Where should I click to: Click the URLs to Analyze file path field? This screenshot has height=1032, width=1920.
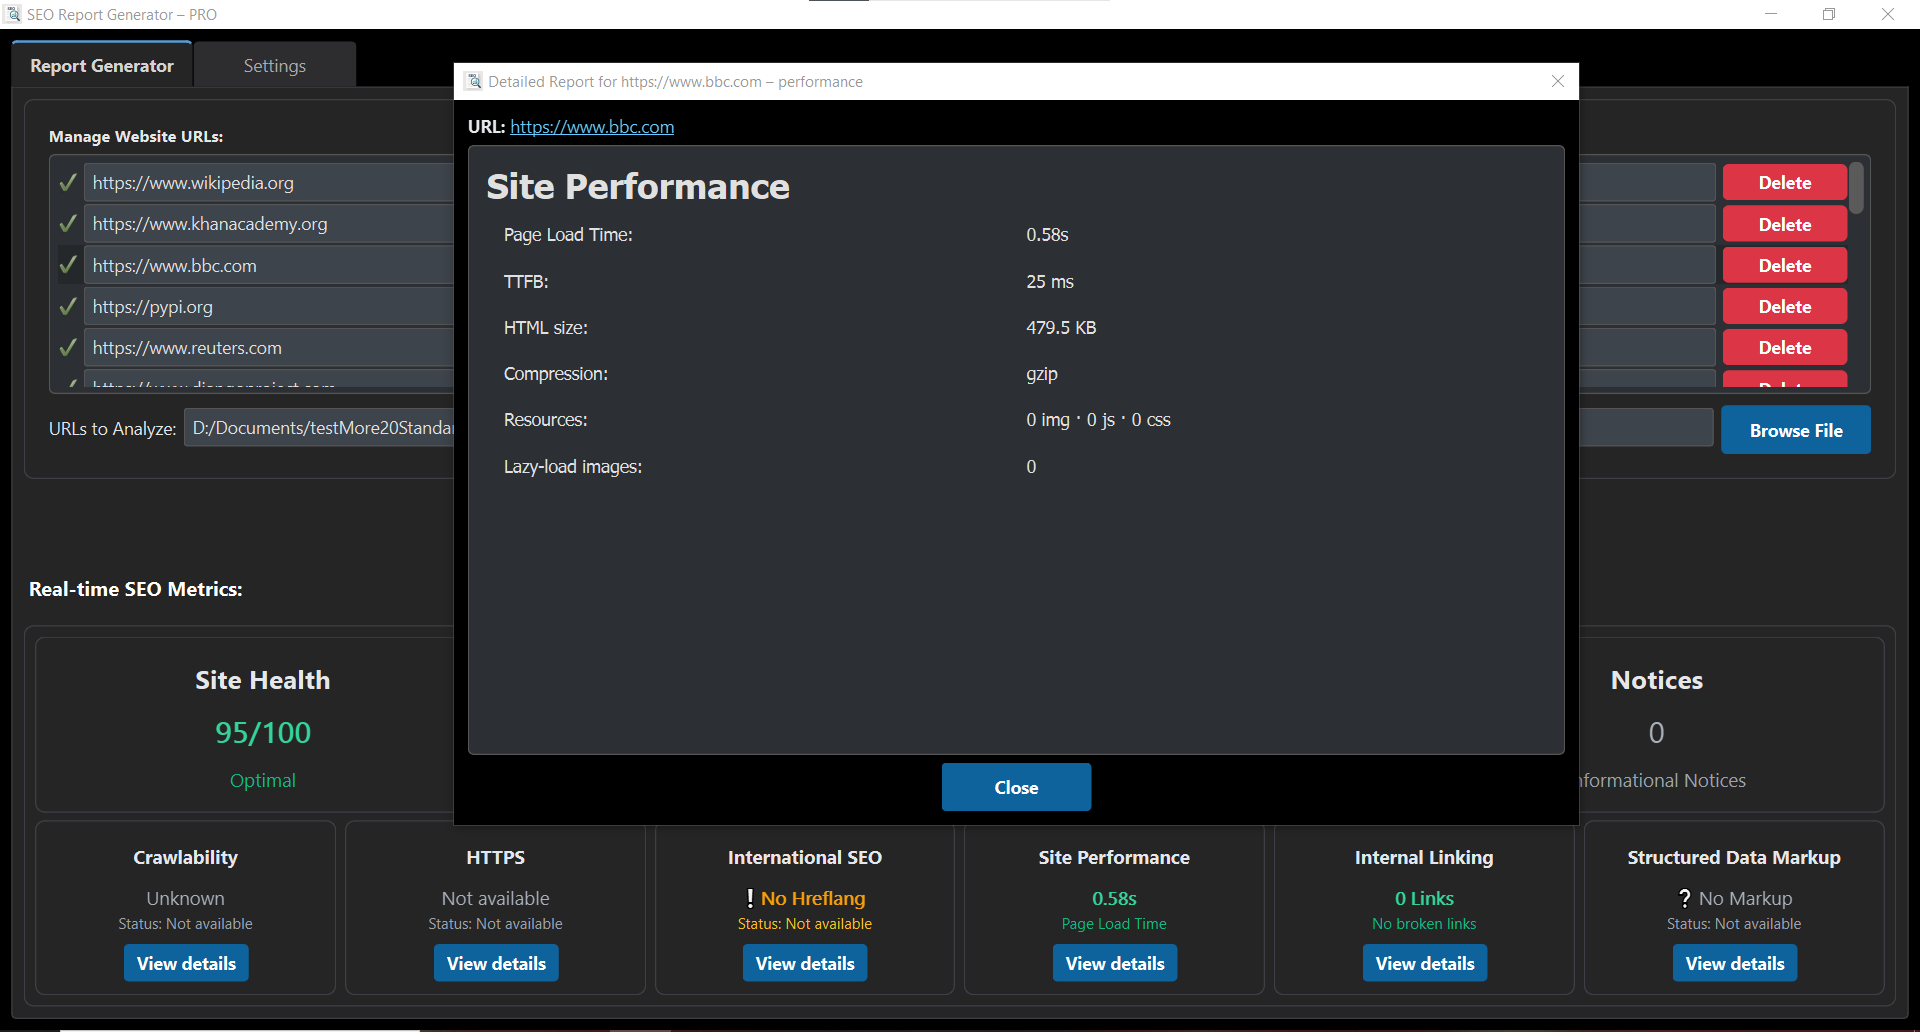(x=320, y=428)
